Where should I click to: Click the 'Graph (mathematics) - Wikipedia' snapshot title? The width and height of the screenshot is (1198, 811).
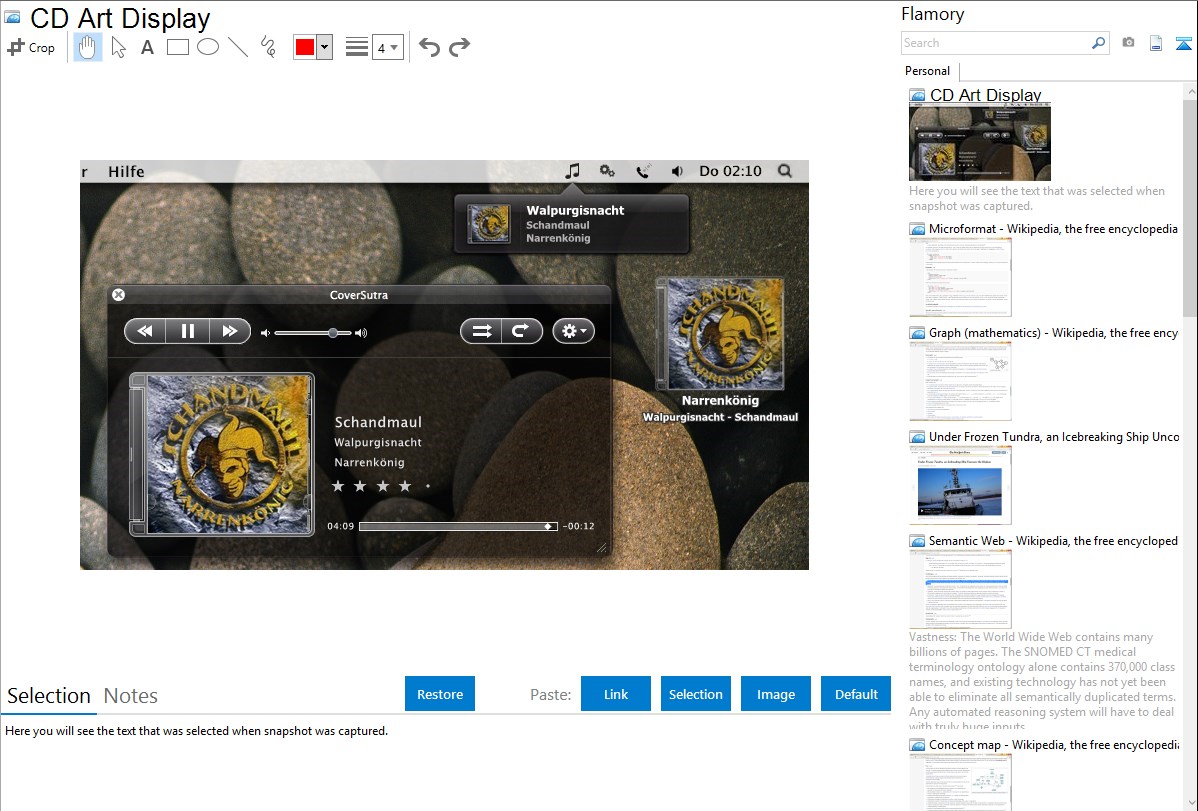(x=1053, y=333)
